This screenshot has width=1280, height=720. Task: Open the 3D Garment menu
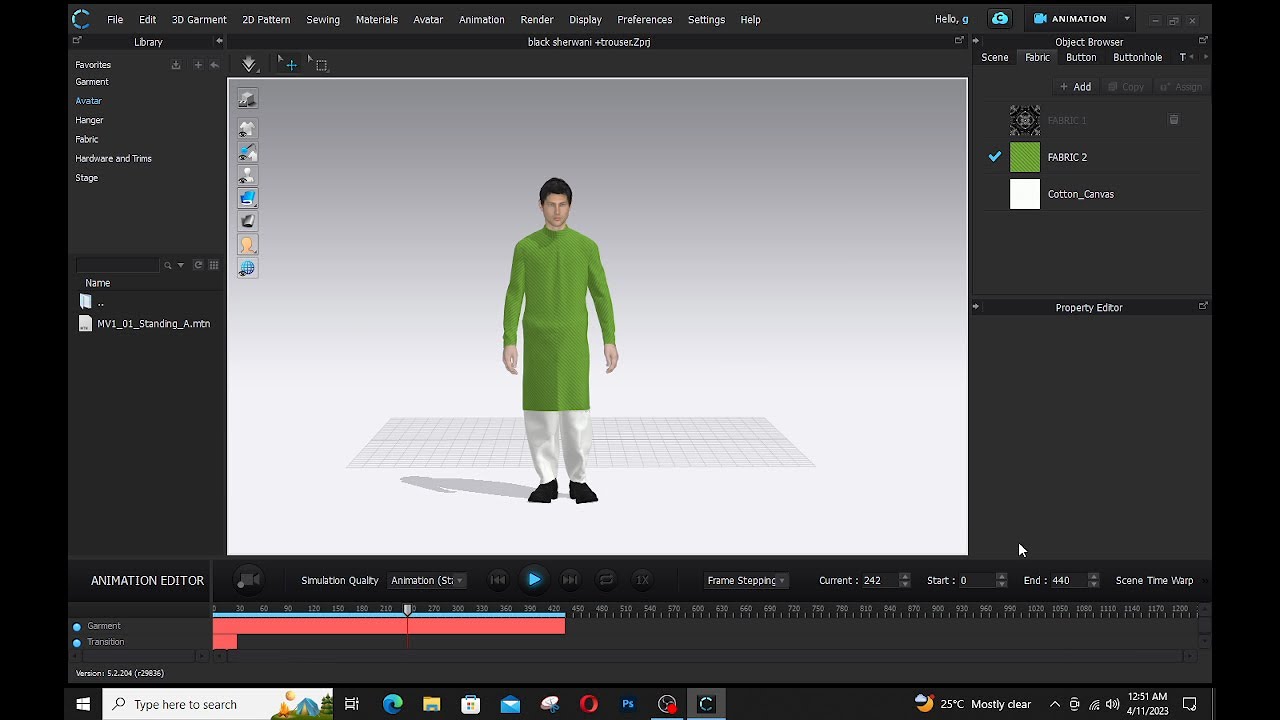[199, 19]
